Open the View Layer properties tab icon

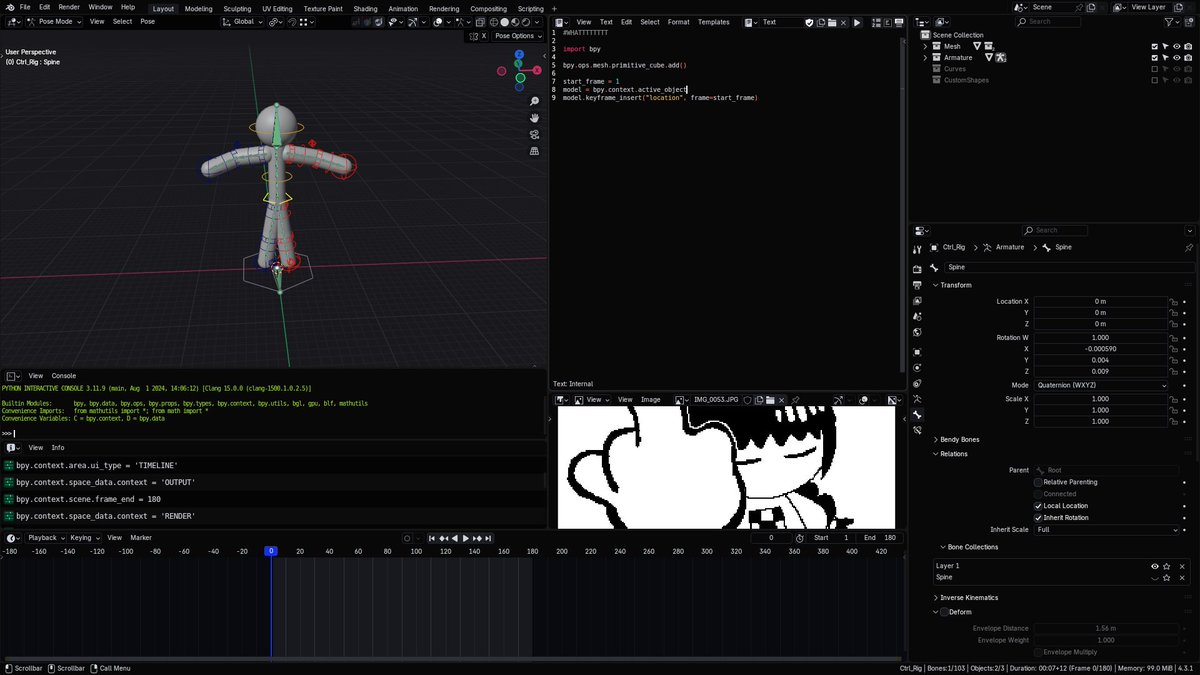pyautogui.click(x=918, y=301)
